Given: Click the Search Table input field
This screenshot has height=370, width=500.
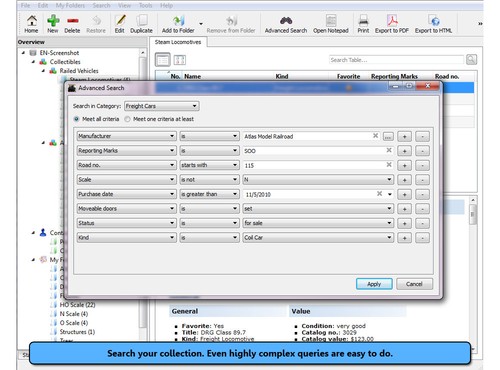Looking at the screenshot, I should [x=396, y=60].
